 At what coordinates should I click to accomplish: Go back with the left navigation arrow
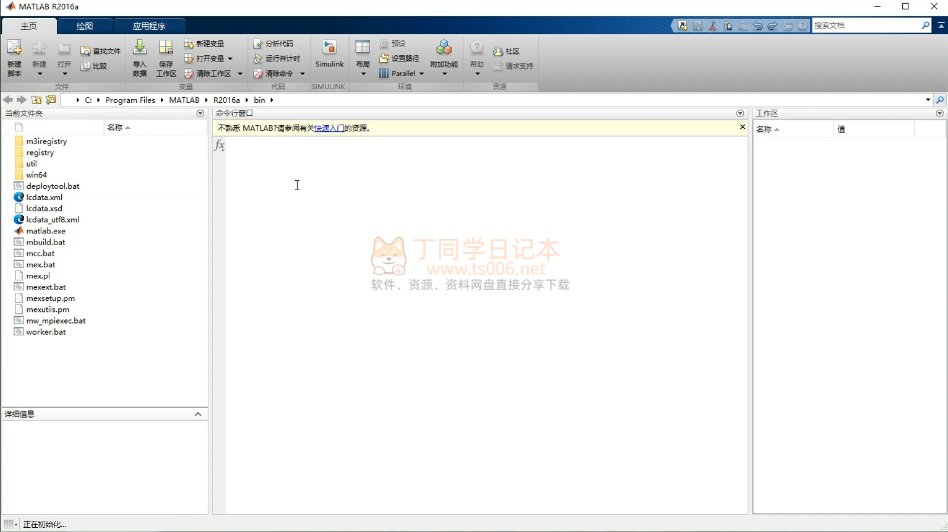click(7, 100)
